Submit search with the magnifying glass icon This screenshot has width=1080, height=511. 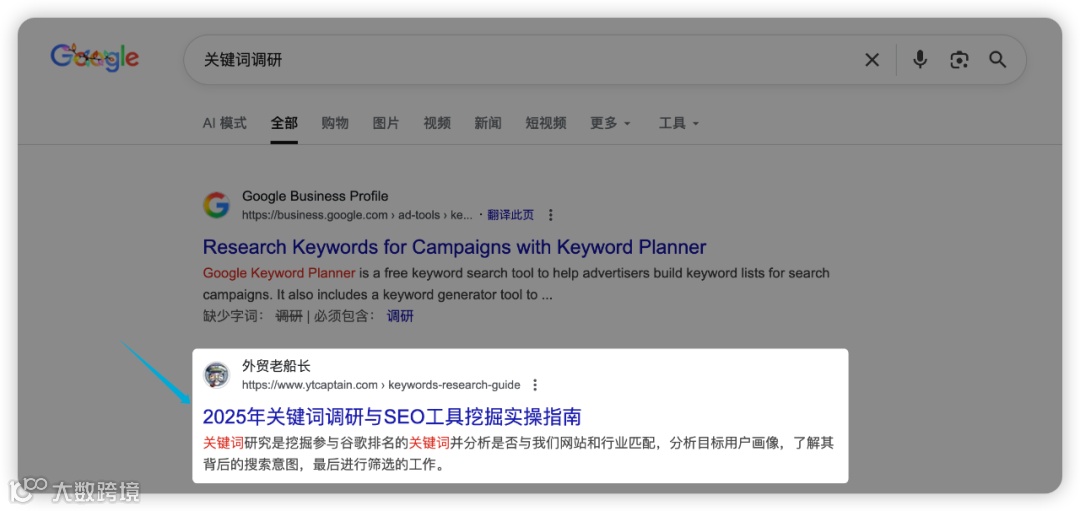pos(998,60)
